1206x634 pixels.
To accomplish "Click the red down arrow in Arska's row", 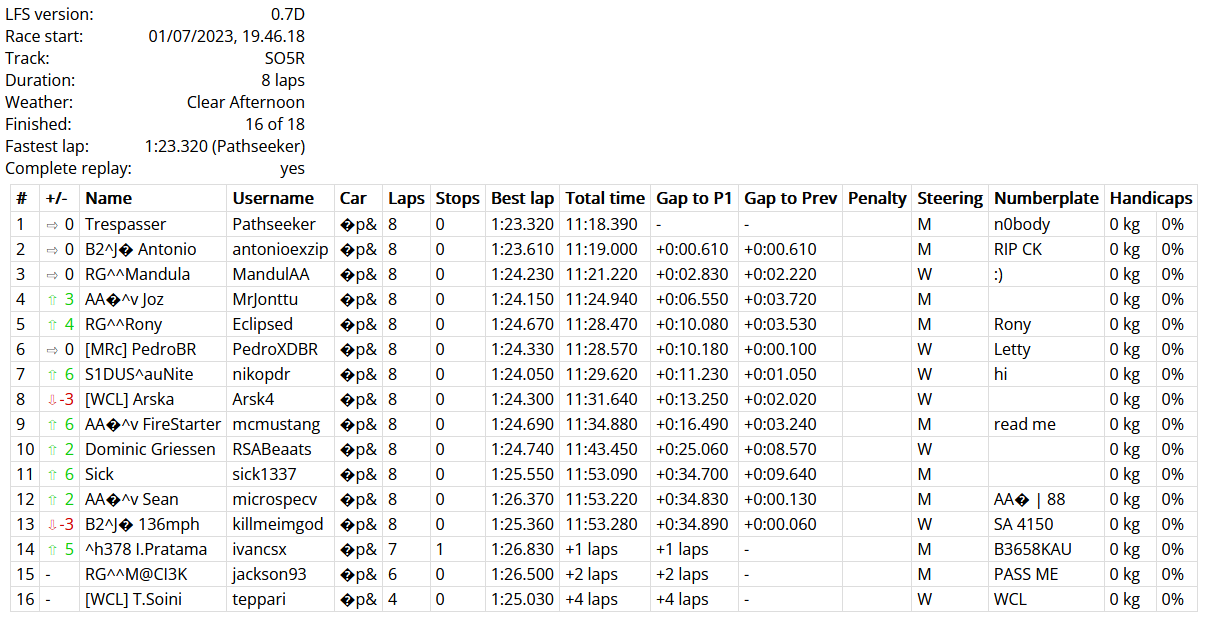I will click(x=52, y=399).
